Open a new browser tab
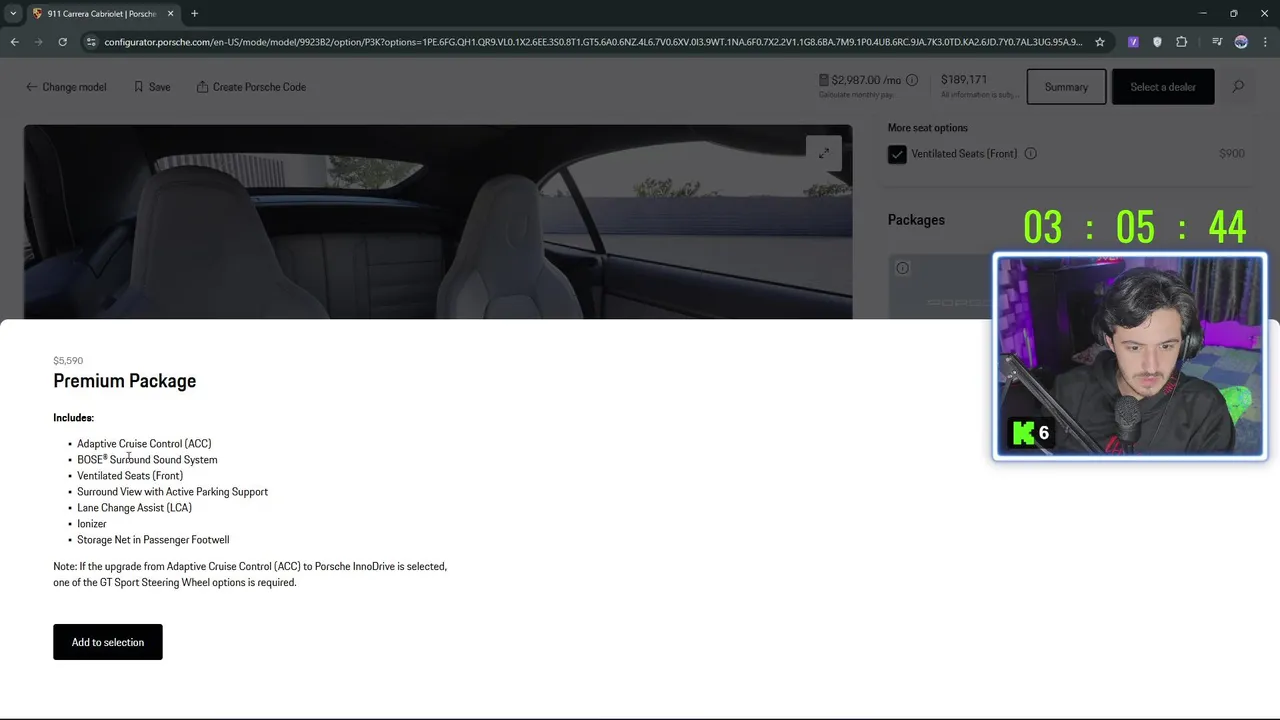The width and height of the screenshot is (1280, 720). pyautogui.click(x=194, y=13)
